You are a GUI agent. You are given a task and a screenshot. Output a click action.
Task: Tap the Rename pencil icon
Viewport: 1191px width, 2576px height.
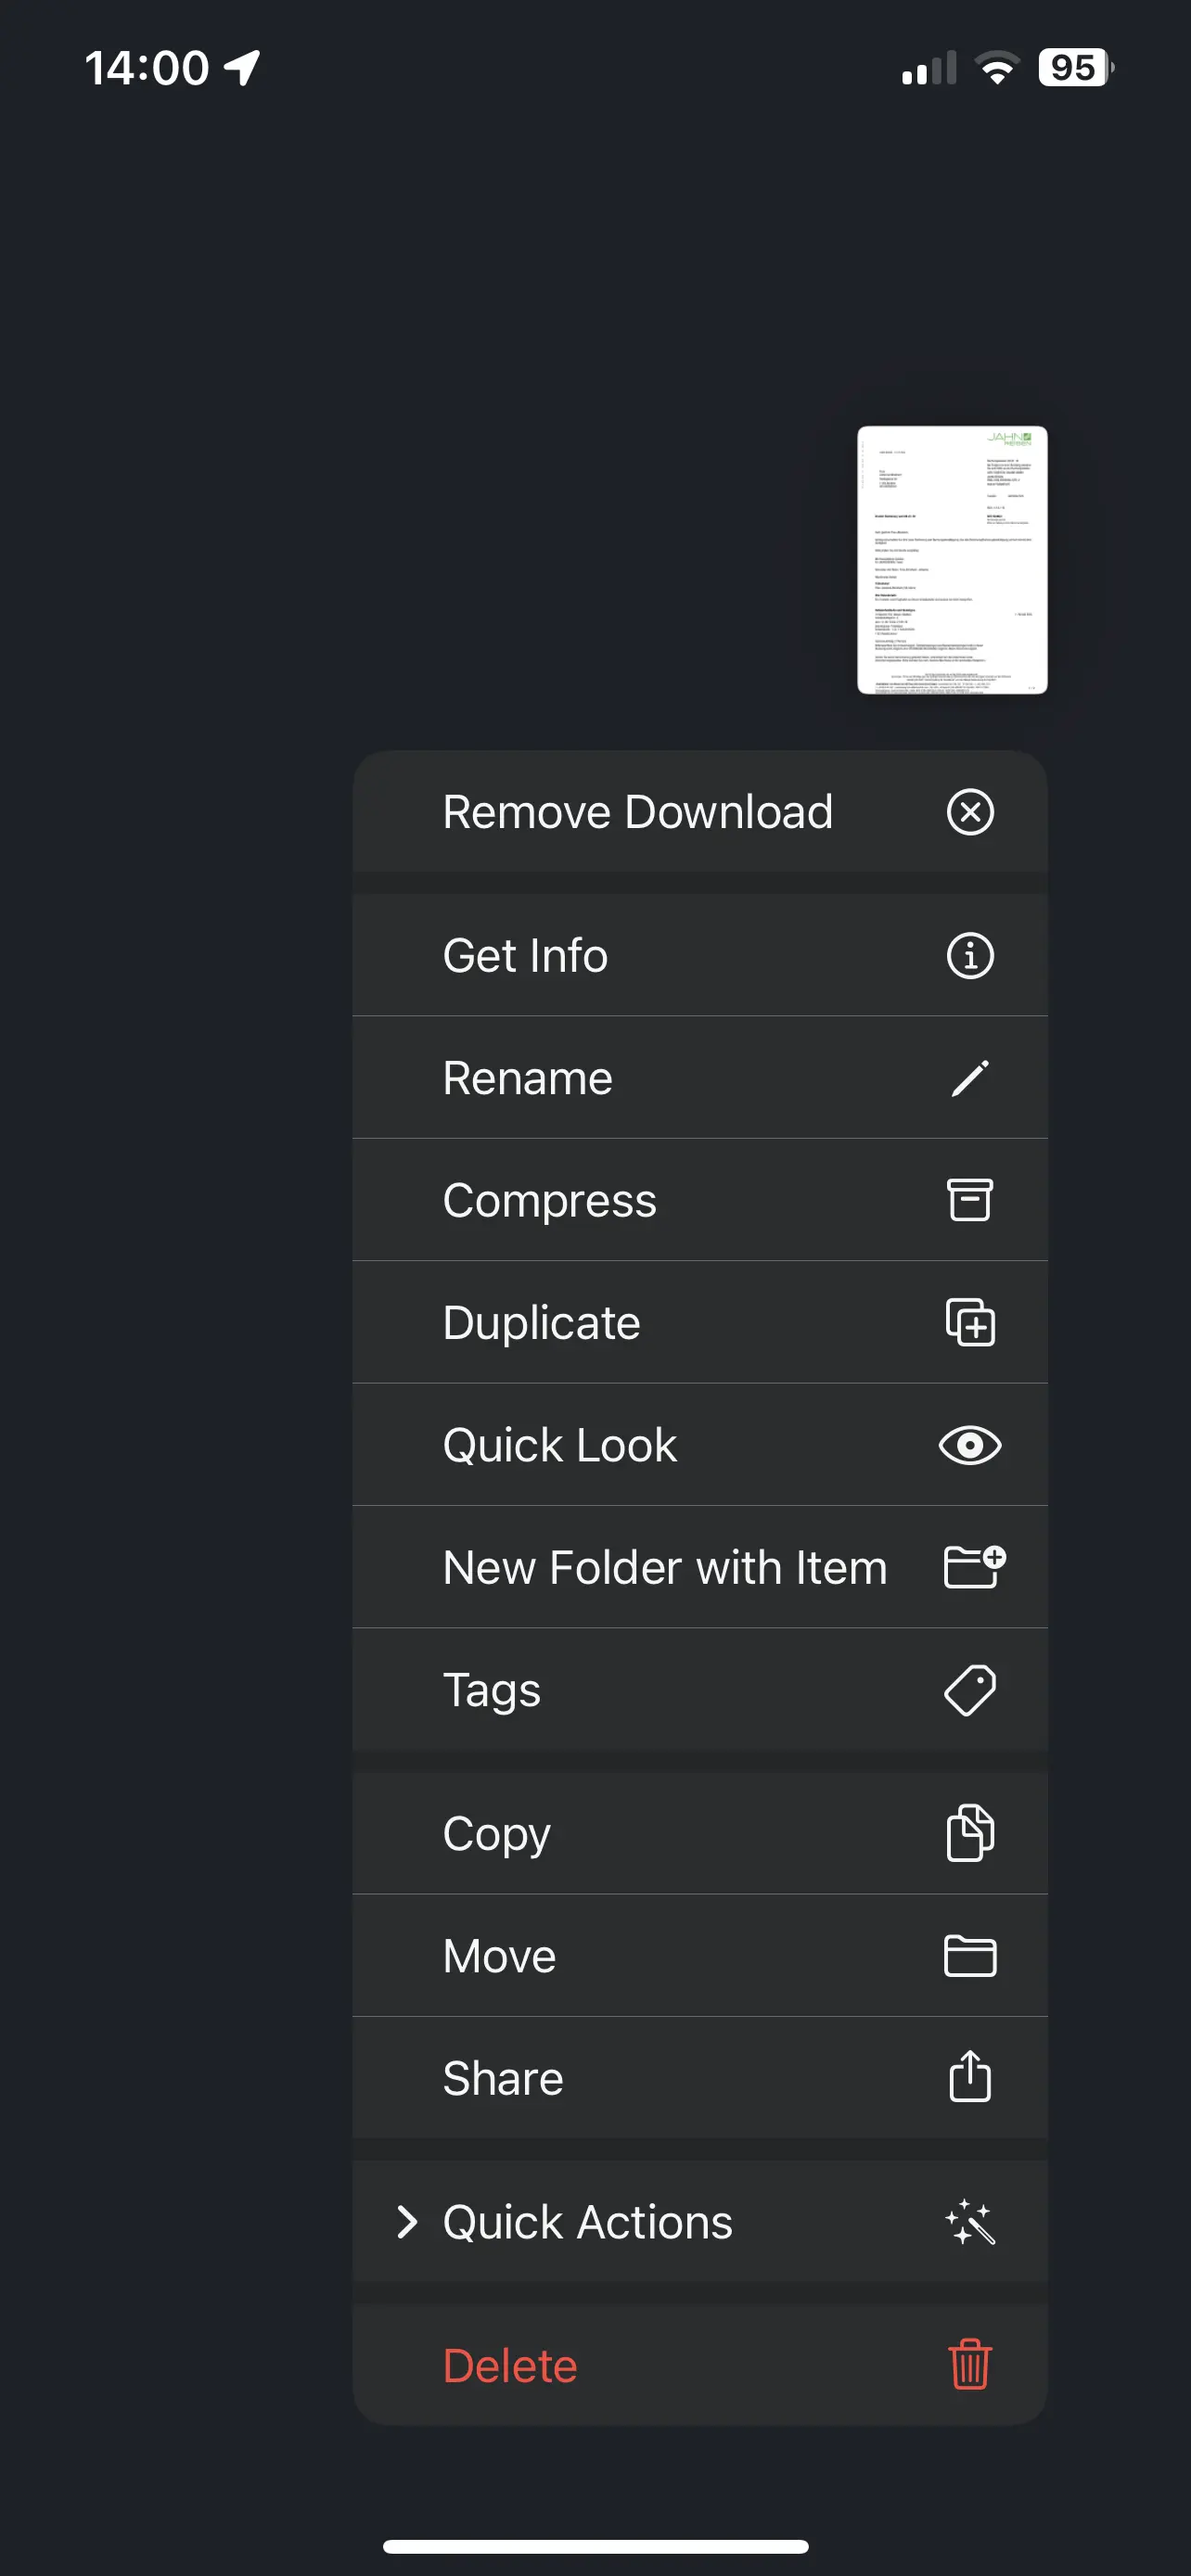pos(969,1078)
